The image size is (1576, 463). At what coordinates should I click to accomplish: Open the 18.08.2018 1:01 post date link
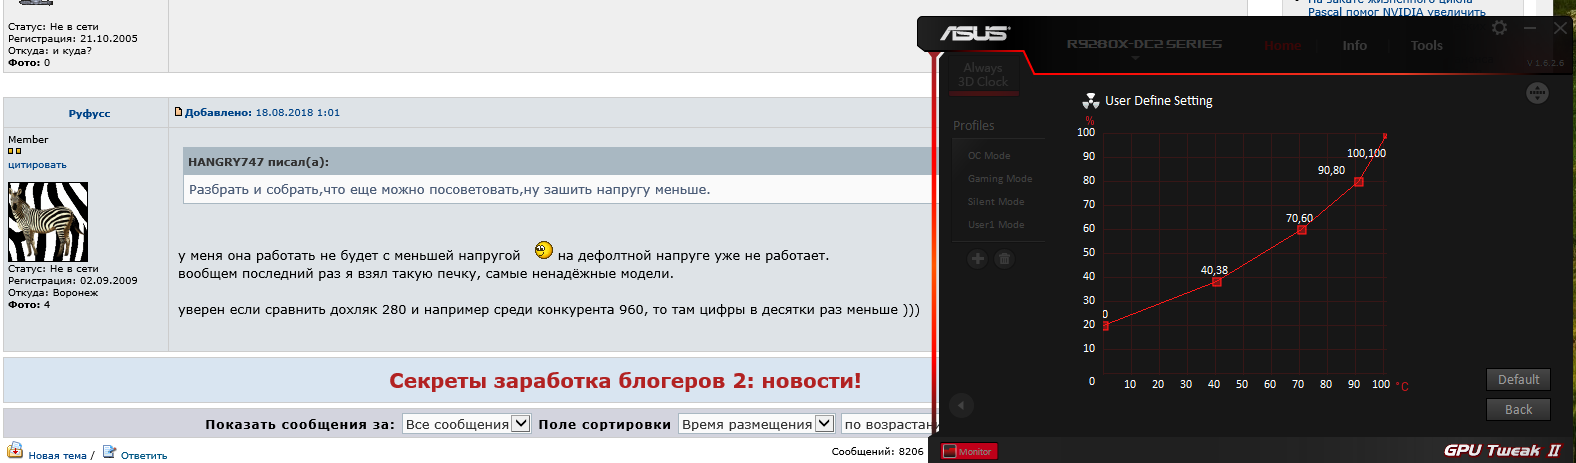click(x=298, y=112)
